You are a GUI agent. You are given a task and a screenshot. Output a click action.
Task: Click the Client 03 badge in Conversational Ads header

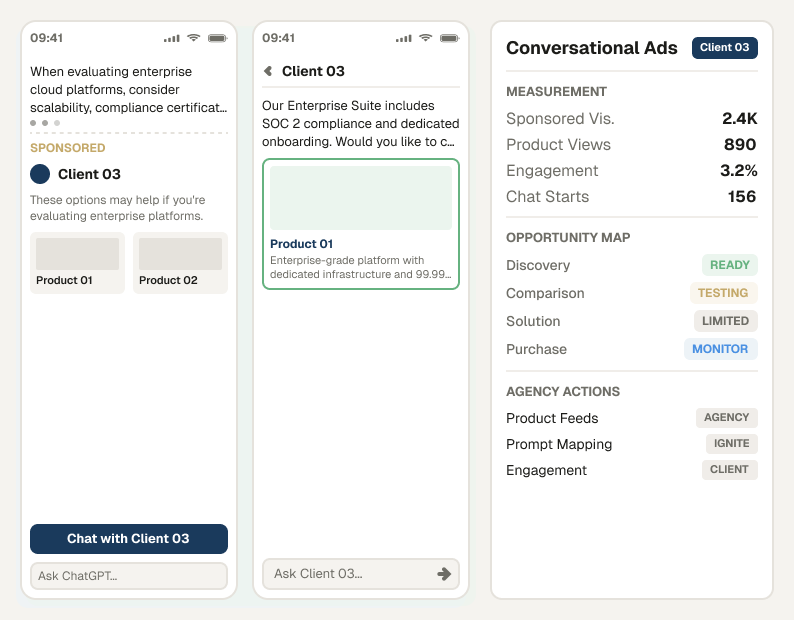725,48
